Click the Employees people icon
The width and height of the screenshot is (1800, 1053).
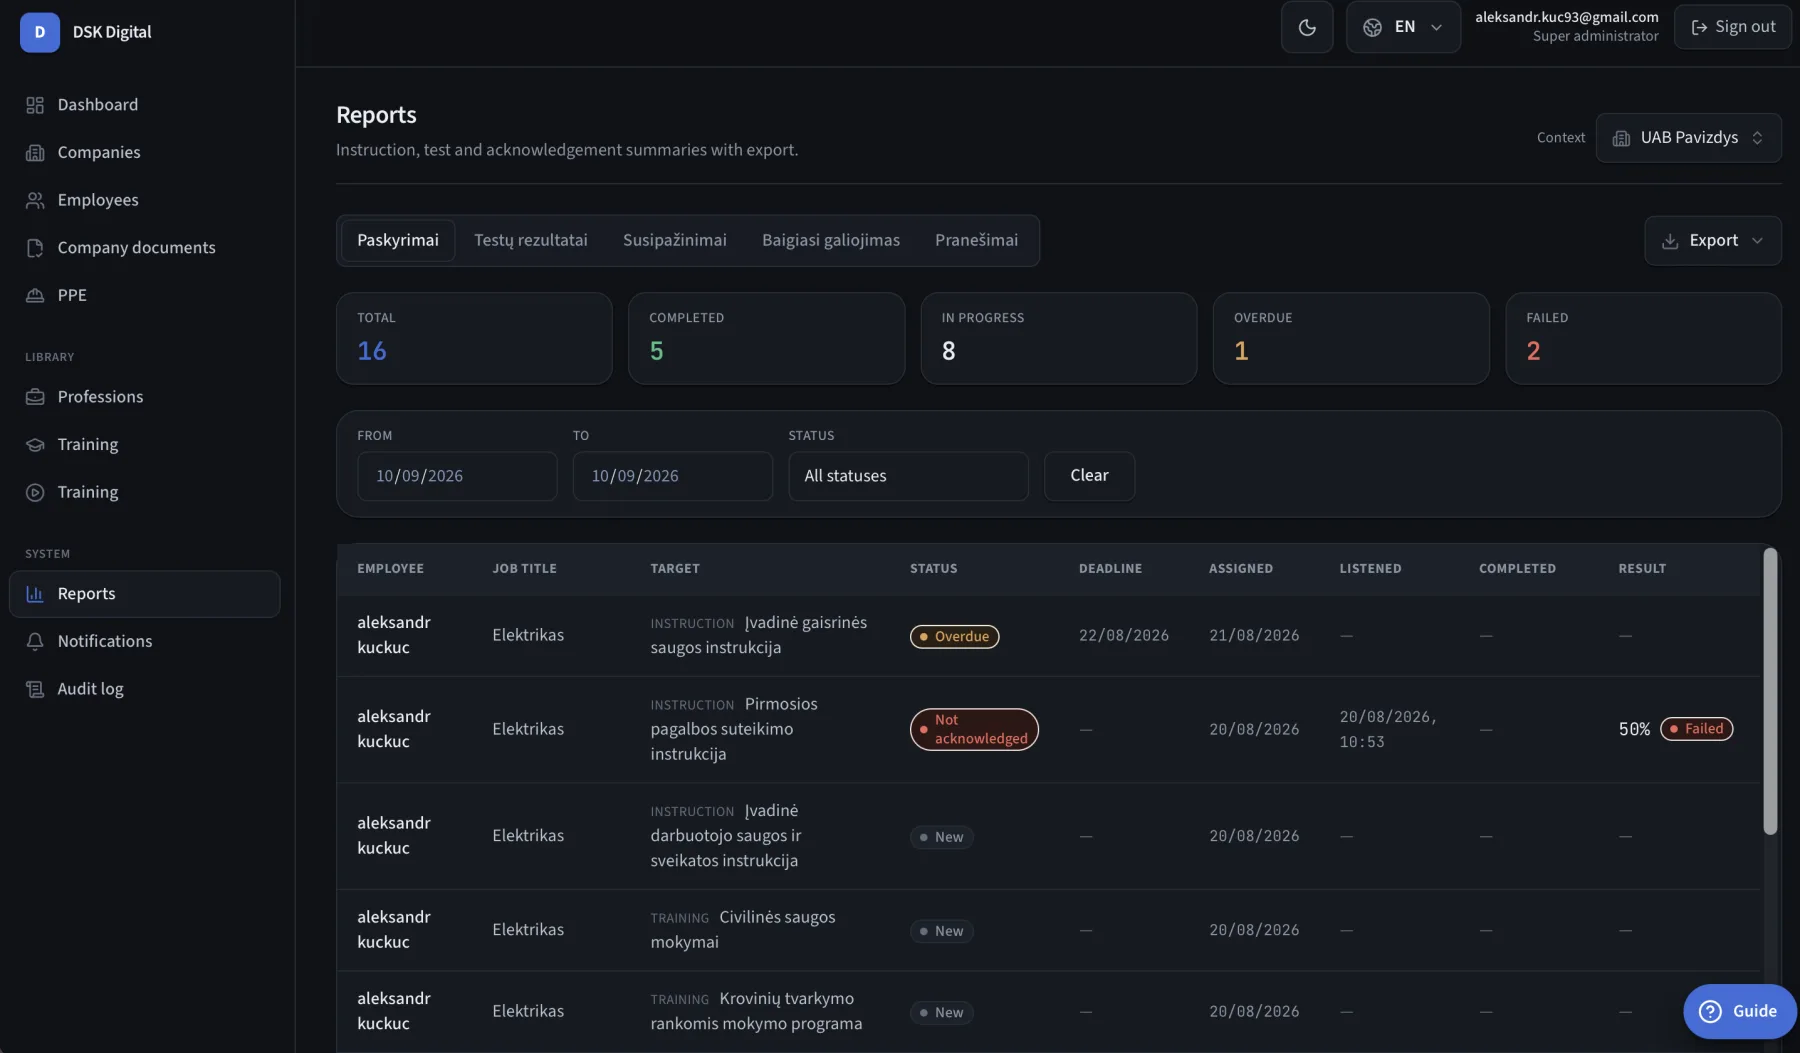[35, 200]
